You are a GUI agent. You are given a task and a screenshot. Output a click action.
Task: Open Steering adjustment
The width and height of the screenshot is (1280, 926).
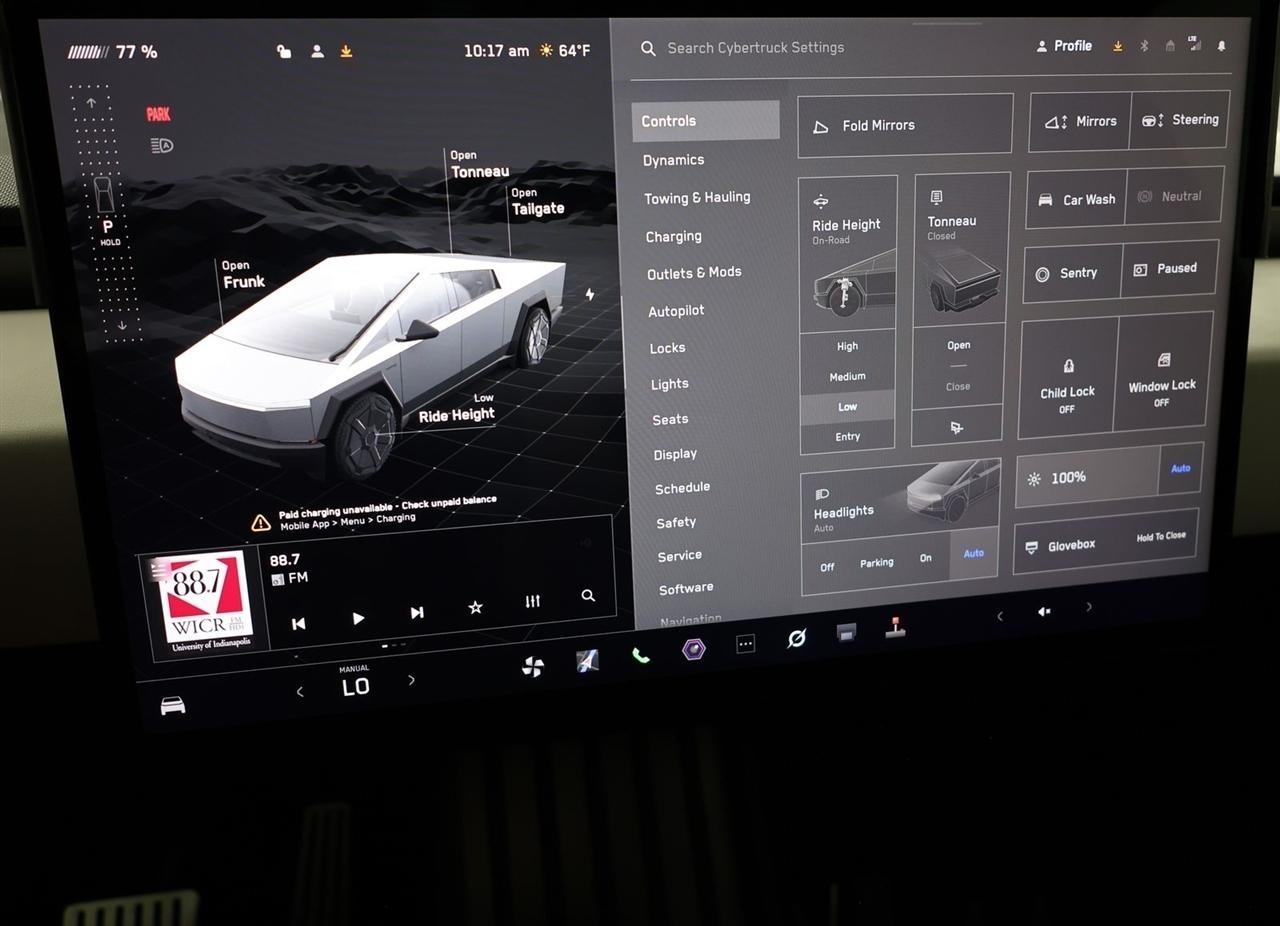pos(1180,120)
